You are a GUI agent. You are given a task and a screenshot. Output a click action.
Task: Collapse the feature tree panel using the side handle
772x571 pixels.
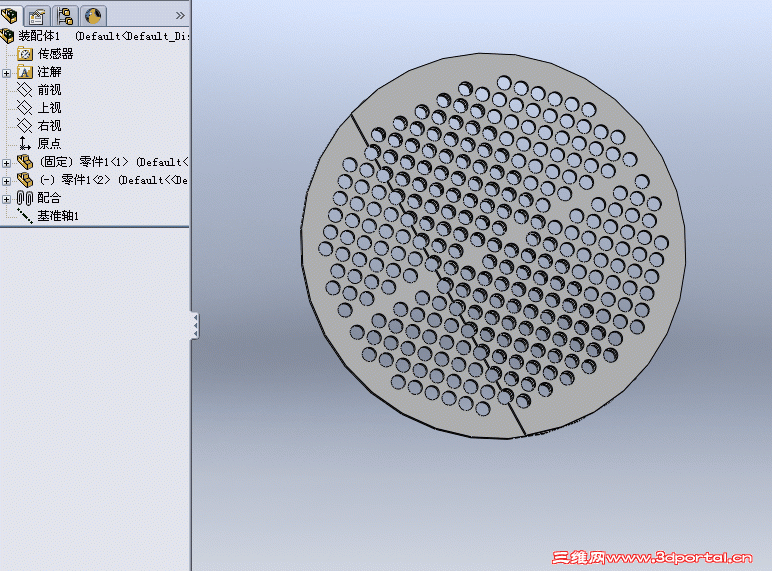195,326
